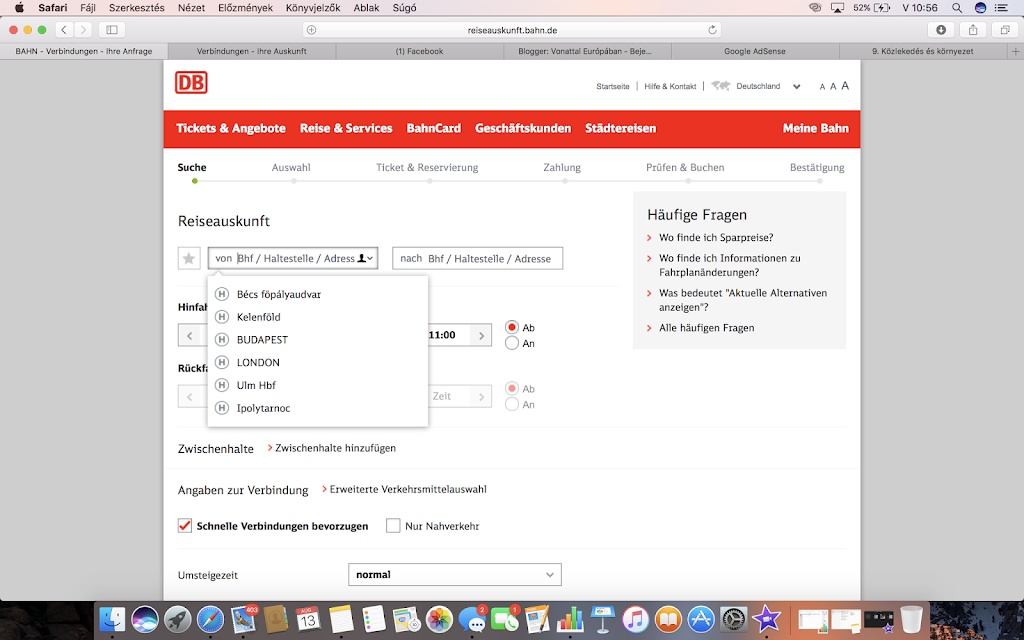
Task: Click the Safari share icon
Action: (972, 30)
